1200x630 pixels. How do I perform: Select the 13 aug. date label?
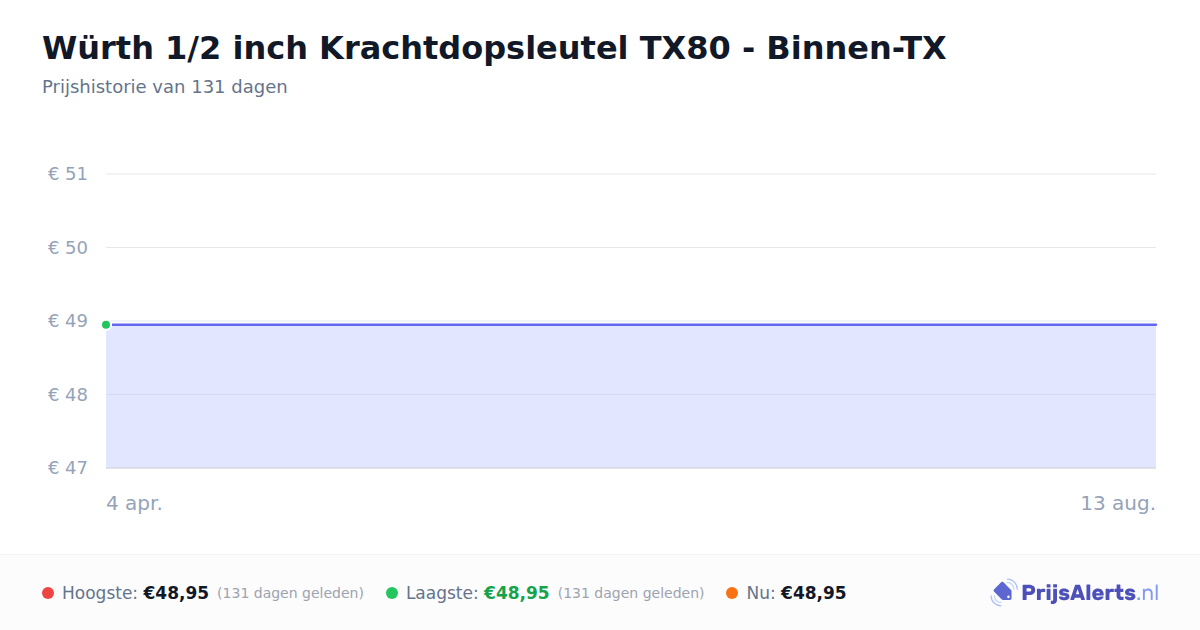tap(1118, 503)
